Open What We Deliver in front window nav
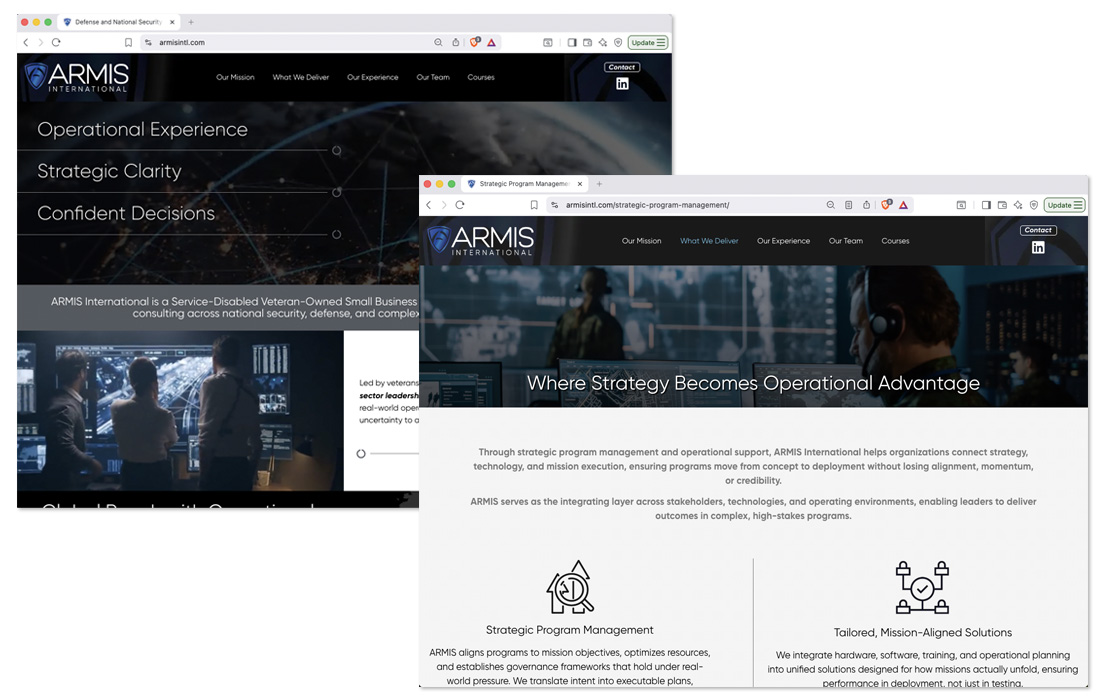Screen dimensions: 1100x700 click(709, 241)
